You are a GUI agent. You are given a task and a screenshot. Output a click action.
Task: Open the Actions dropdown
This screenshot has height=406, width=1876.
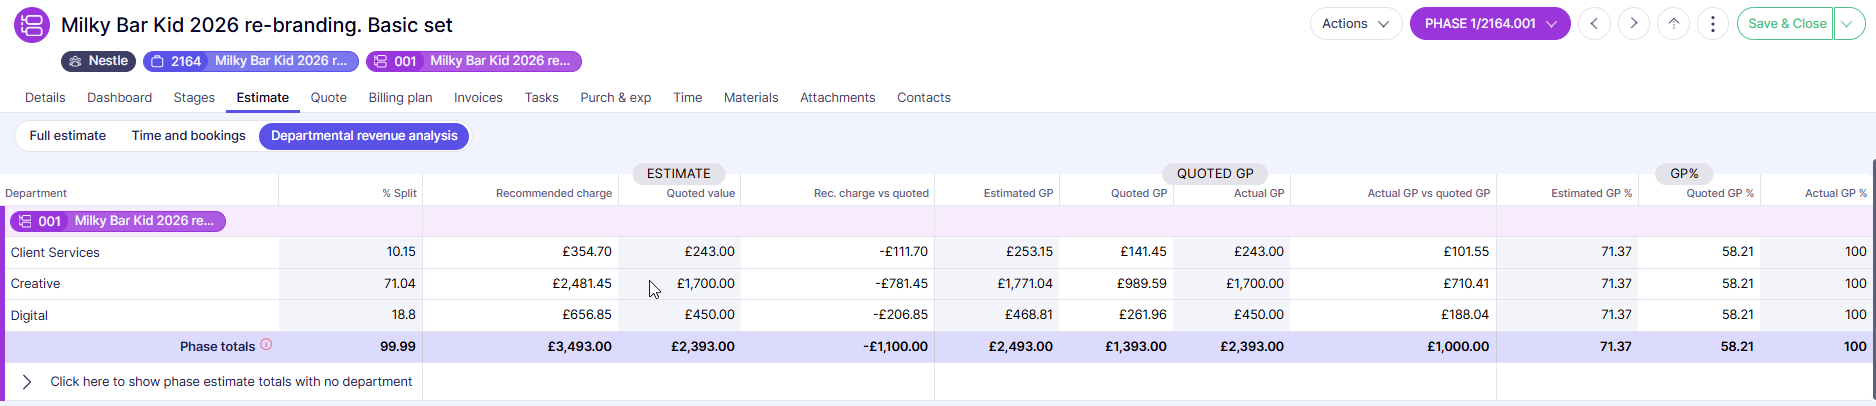click(x=1355, y=24)
